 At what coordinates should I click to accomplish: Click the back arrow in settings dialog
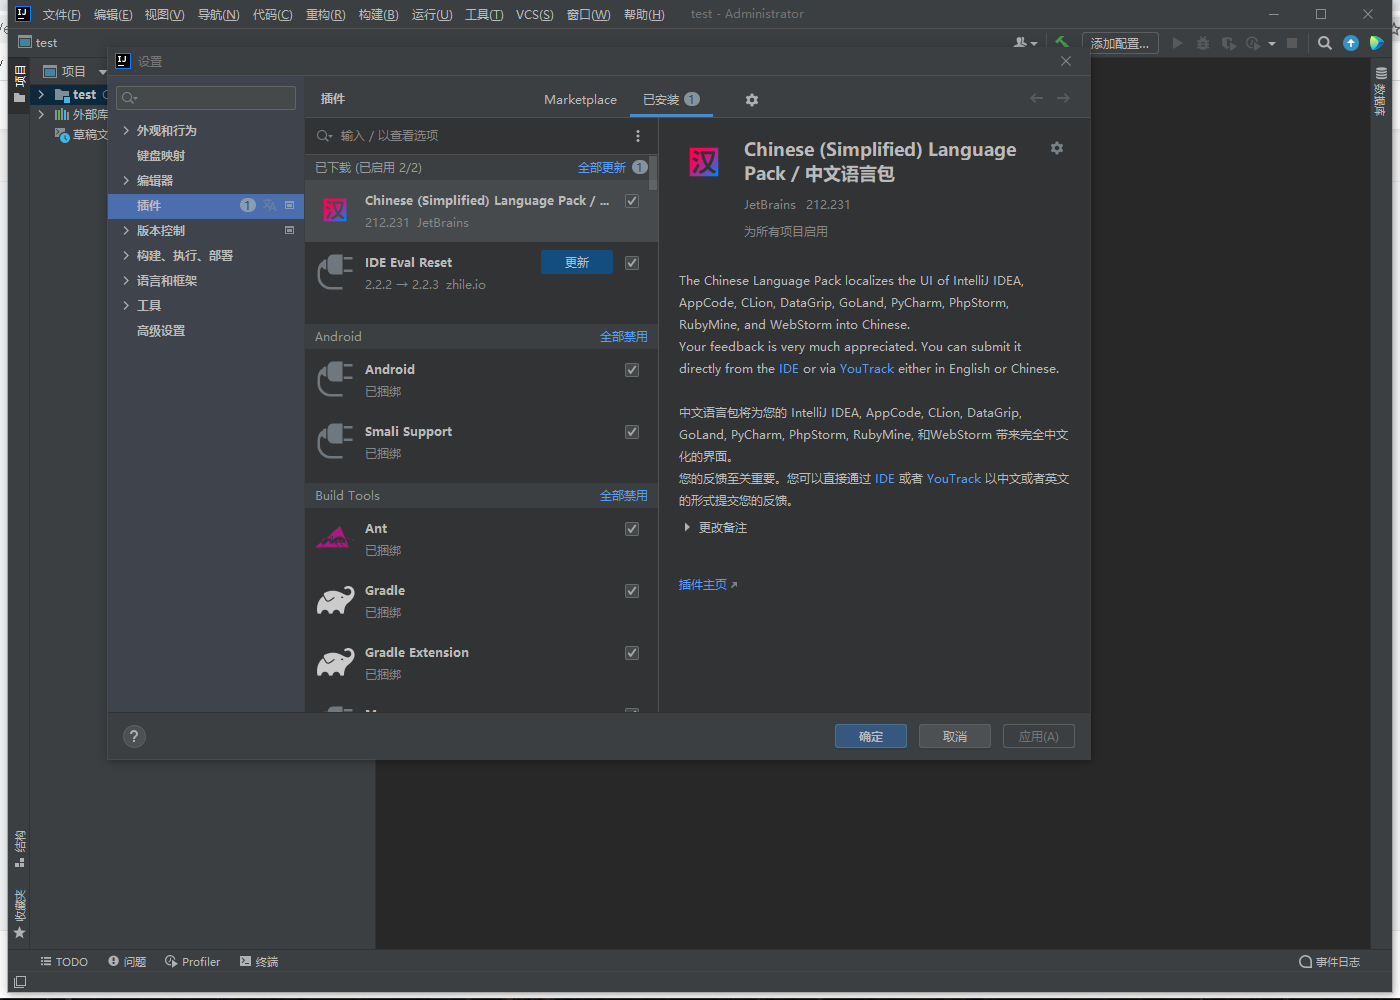1036,98
